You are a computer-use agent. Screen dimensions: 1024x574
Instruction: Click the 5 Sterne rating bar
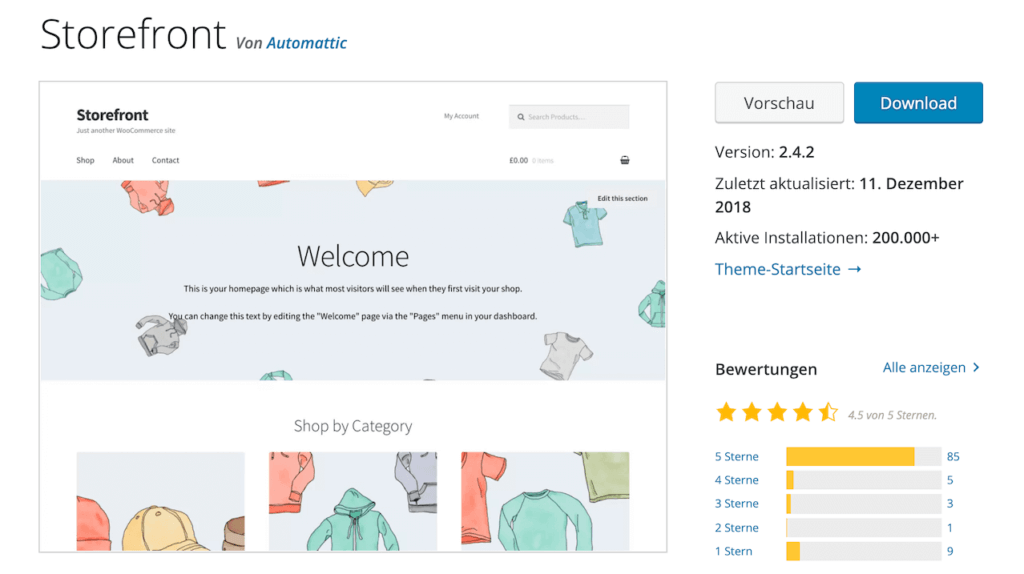pyautogui.click(x=863, y=456)
